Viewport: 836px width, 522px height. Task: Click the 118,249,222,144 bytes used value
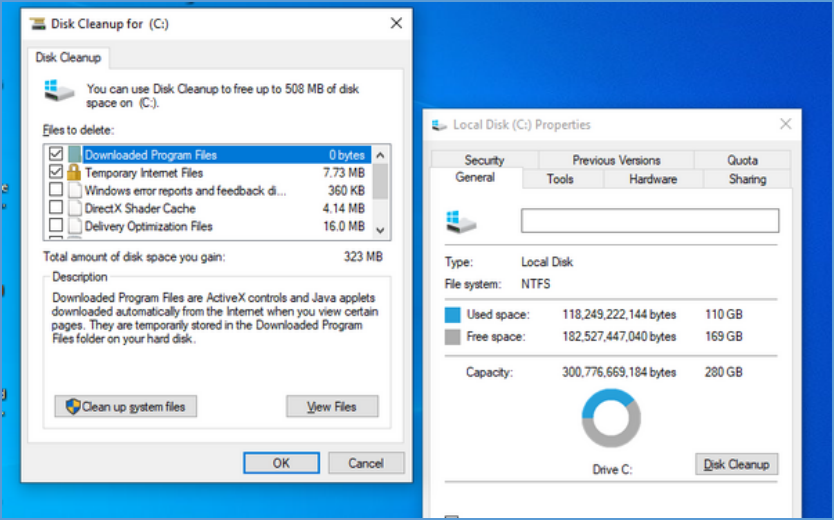point(619,315)
